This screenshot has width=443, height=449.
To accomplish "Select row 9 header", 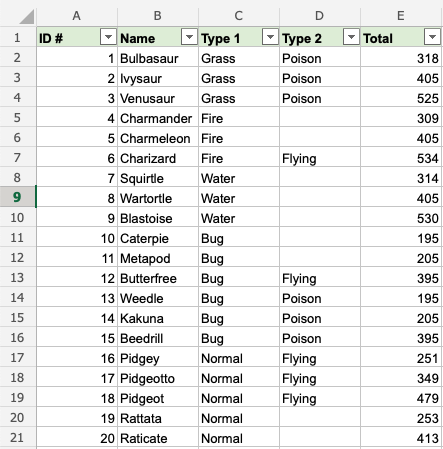I will click(17, 197).
